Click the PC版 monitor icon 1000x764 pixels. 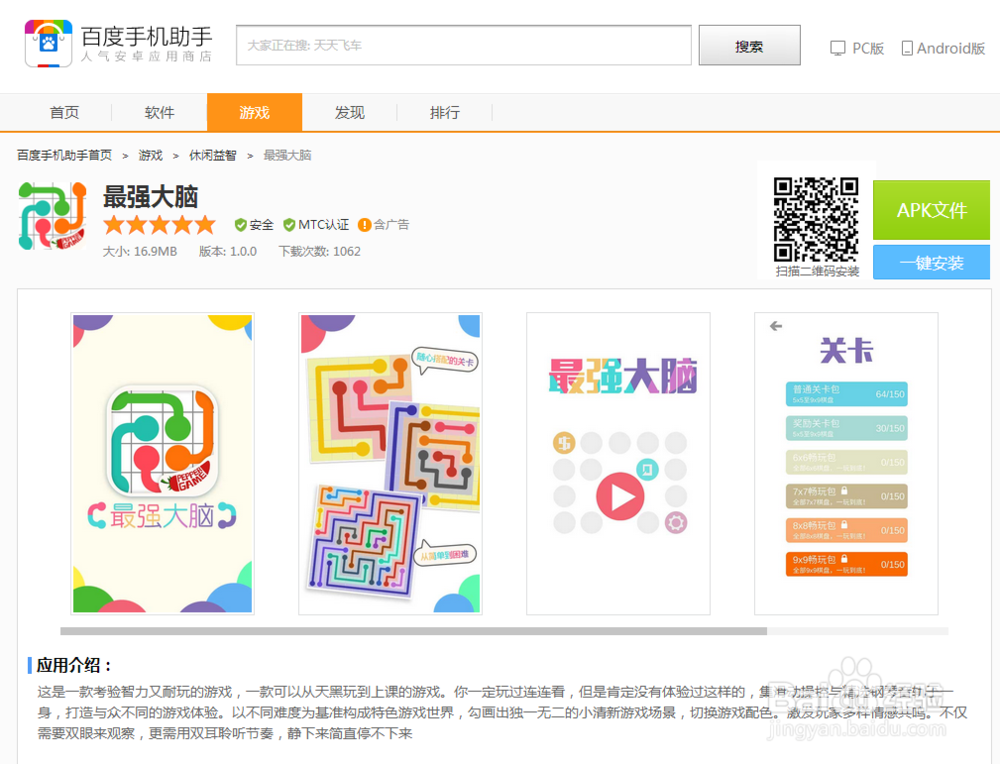point(837,48)
